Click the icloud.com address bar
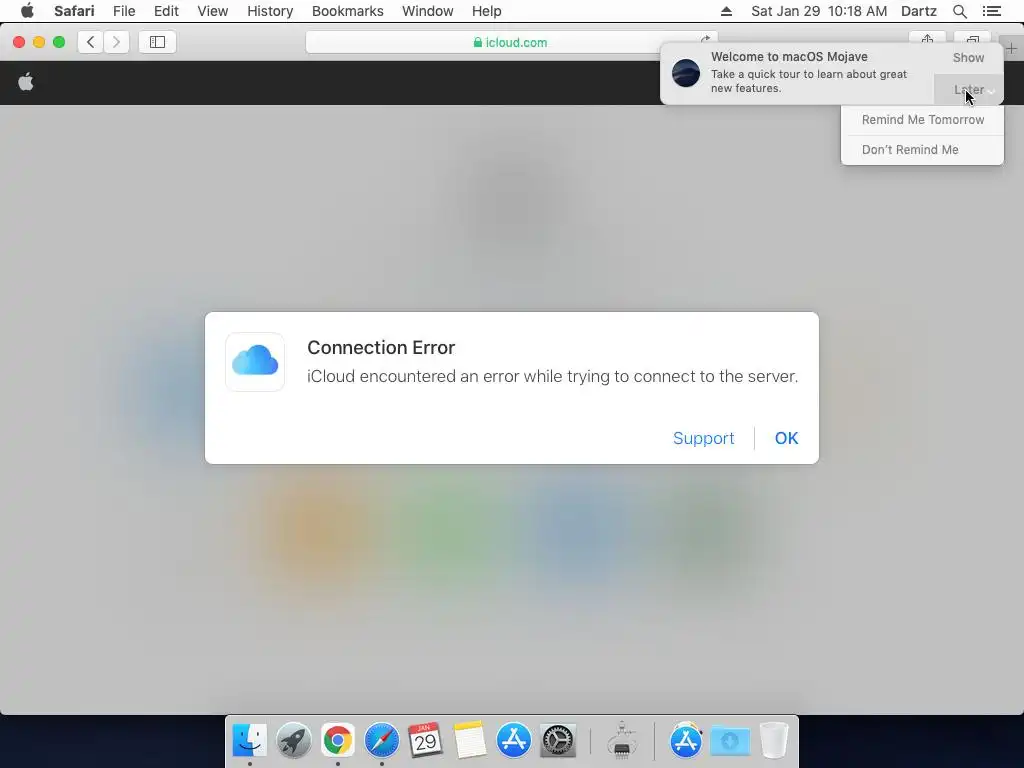 (511, 42)
